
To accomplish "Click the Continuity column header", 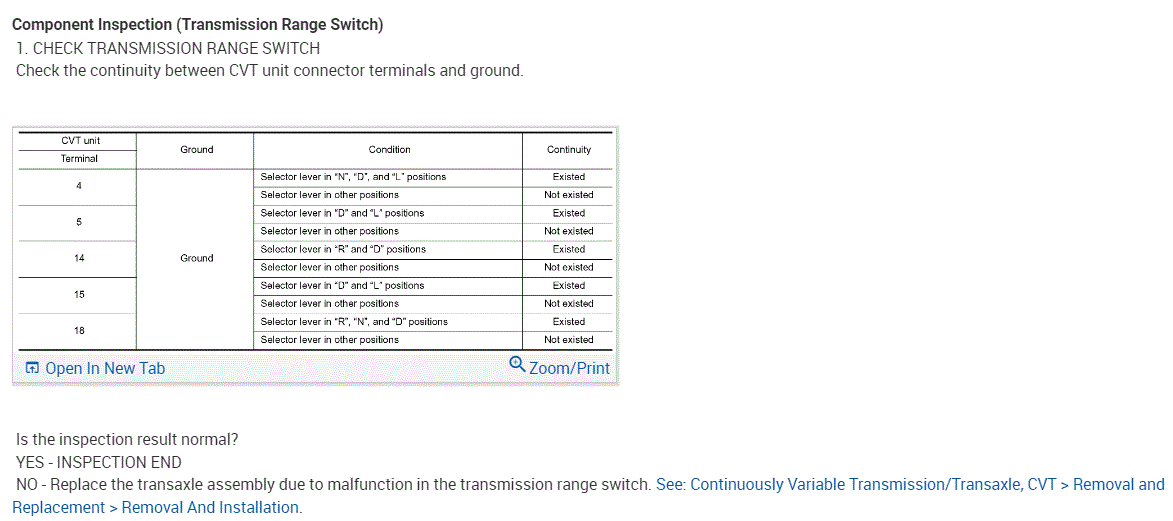I will pyautogui.click(x=568, y=150).
